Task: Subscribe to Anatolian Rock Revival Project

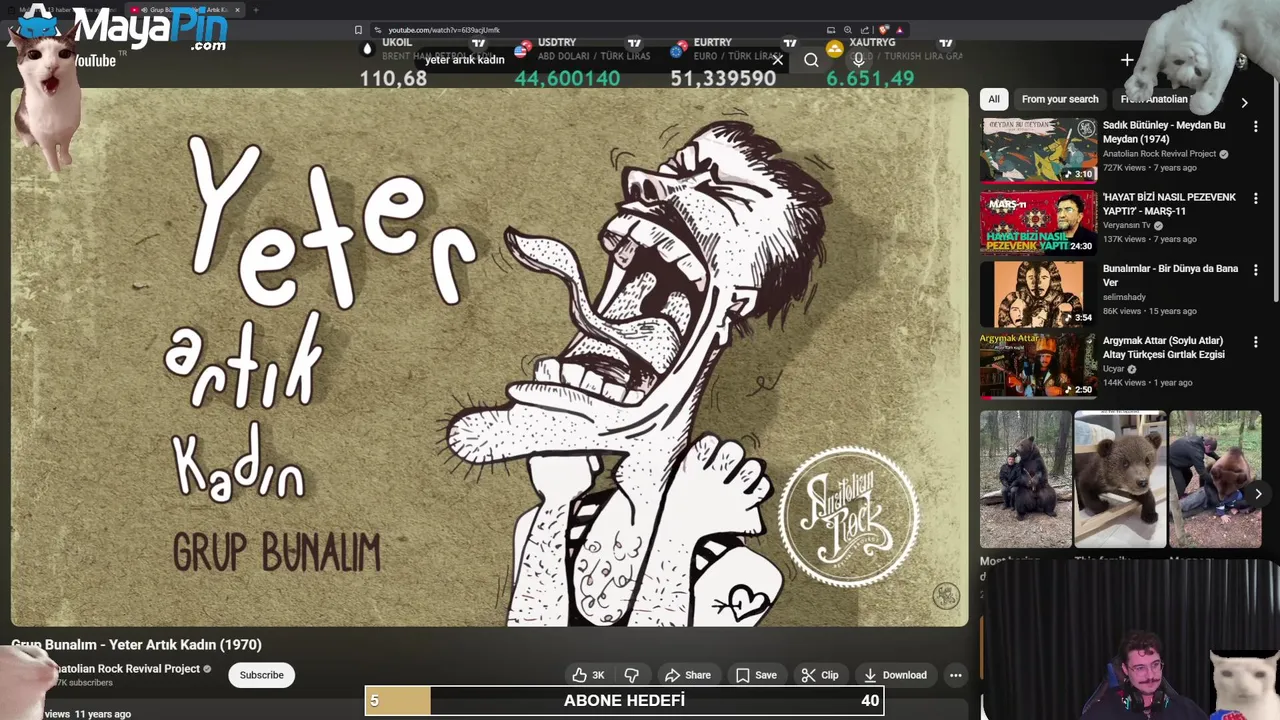Action: (262, 675)
